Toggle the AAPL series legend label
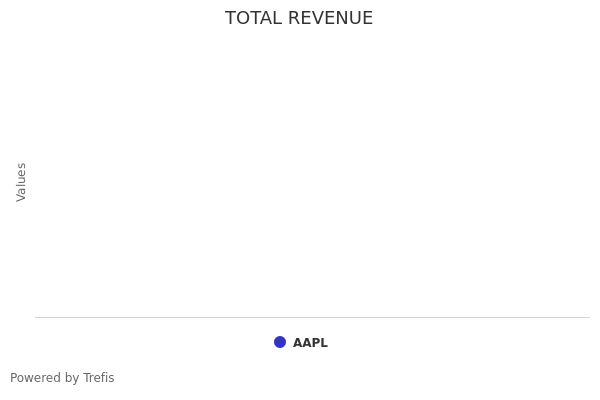The height and width of the screenshot is (400, 600). (310, 343)
